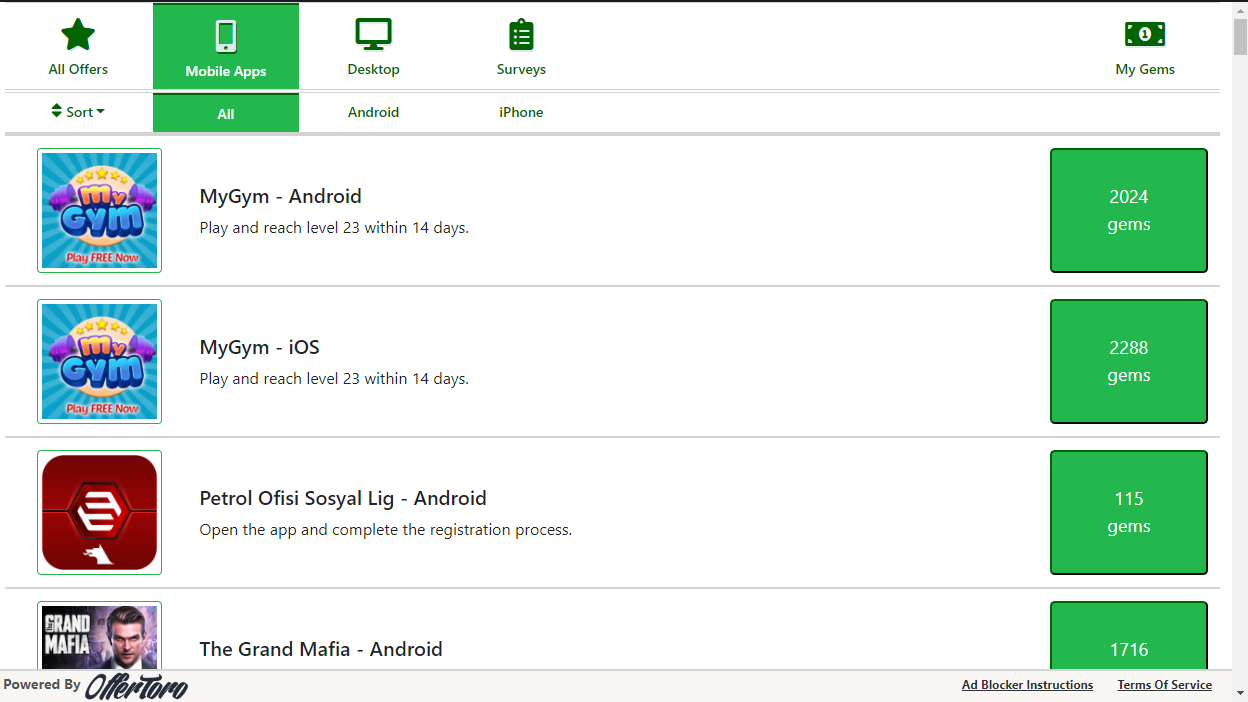Click the scrollbar down arrow

tap(1240, 693)
